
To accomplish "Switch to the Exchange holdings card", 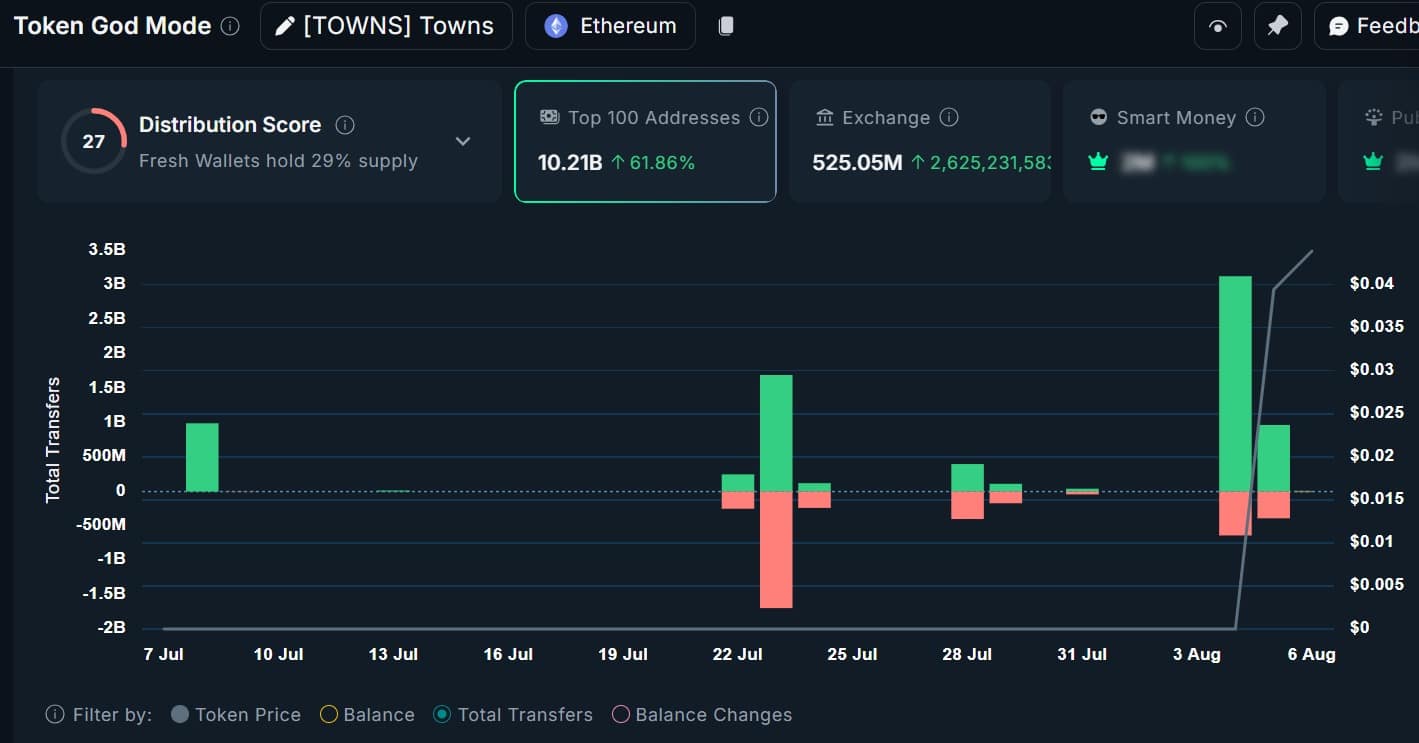I will (919, 141).
